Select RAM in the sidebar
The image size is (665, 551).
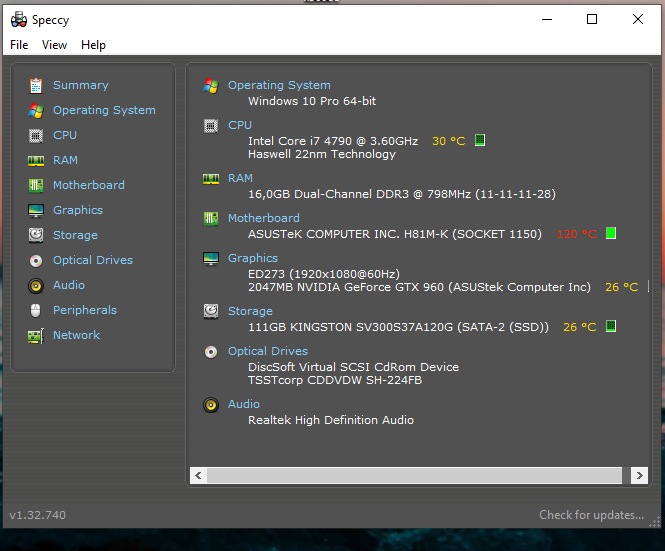[65, 160]
